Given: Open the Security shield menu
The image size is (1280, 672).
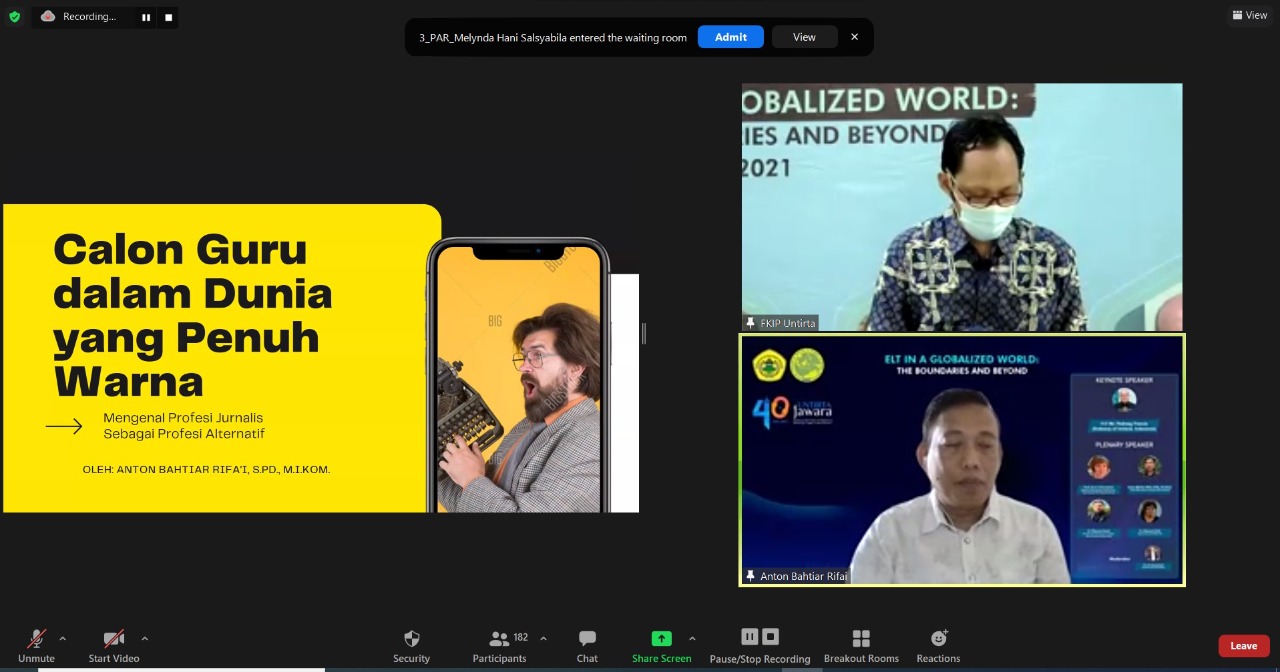Looking at the screenshot, I should coord(411,646).
